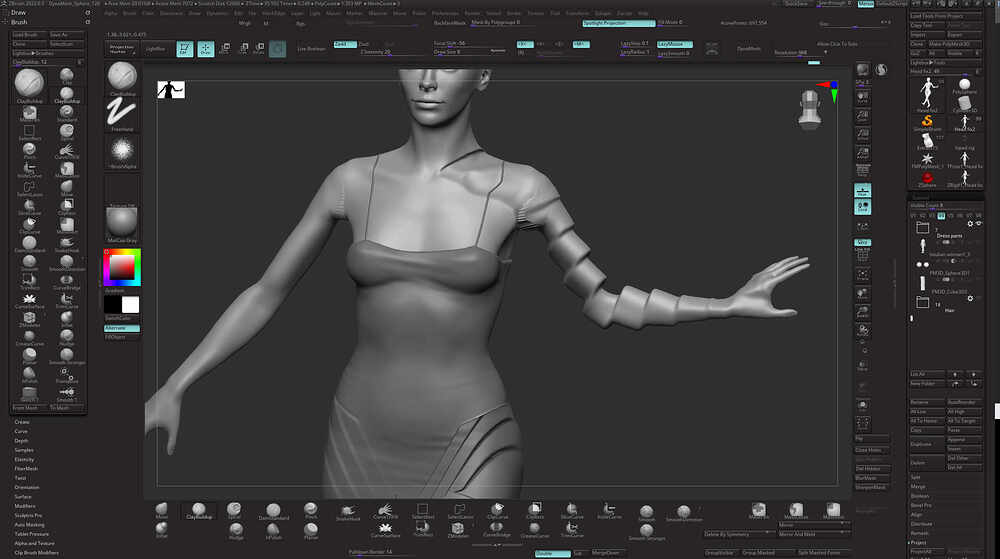This screenshot has width=1000, height=559.
Task: Click the QuickSave button
Action: 796,4
